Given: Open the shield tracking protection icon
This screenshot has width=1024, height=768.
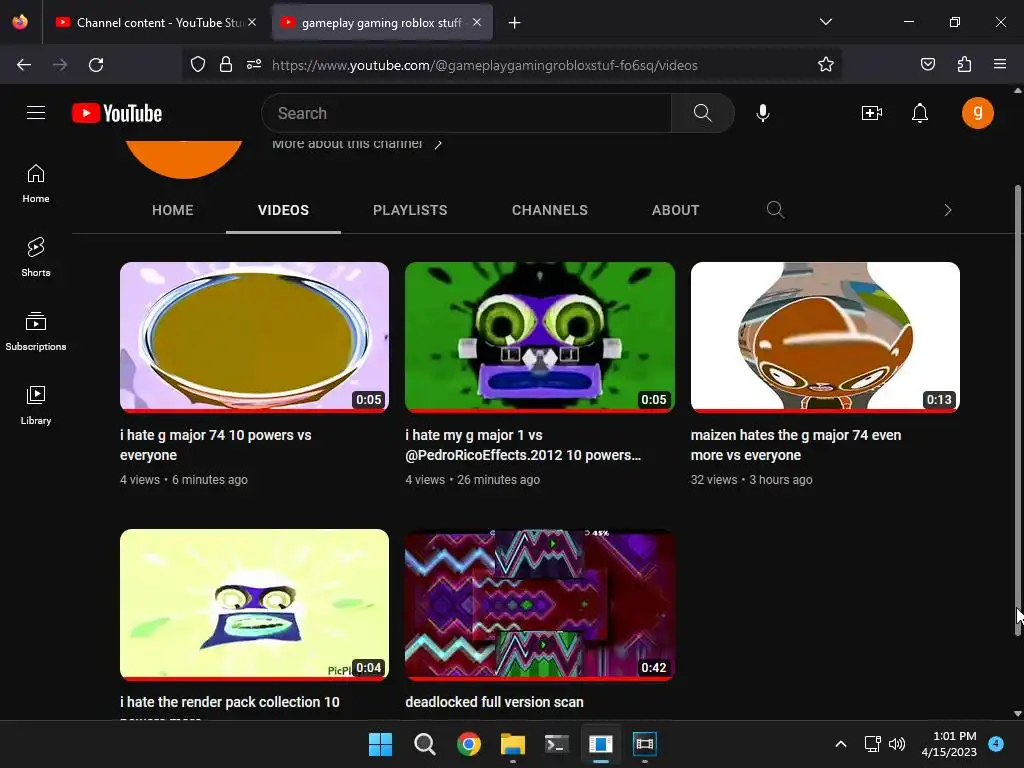Looking at the screenshot, I should (x=198, y=65).
